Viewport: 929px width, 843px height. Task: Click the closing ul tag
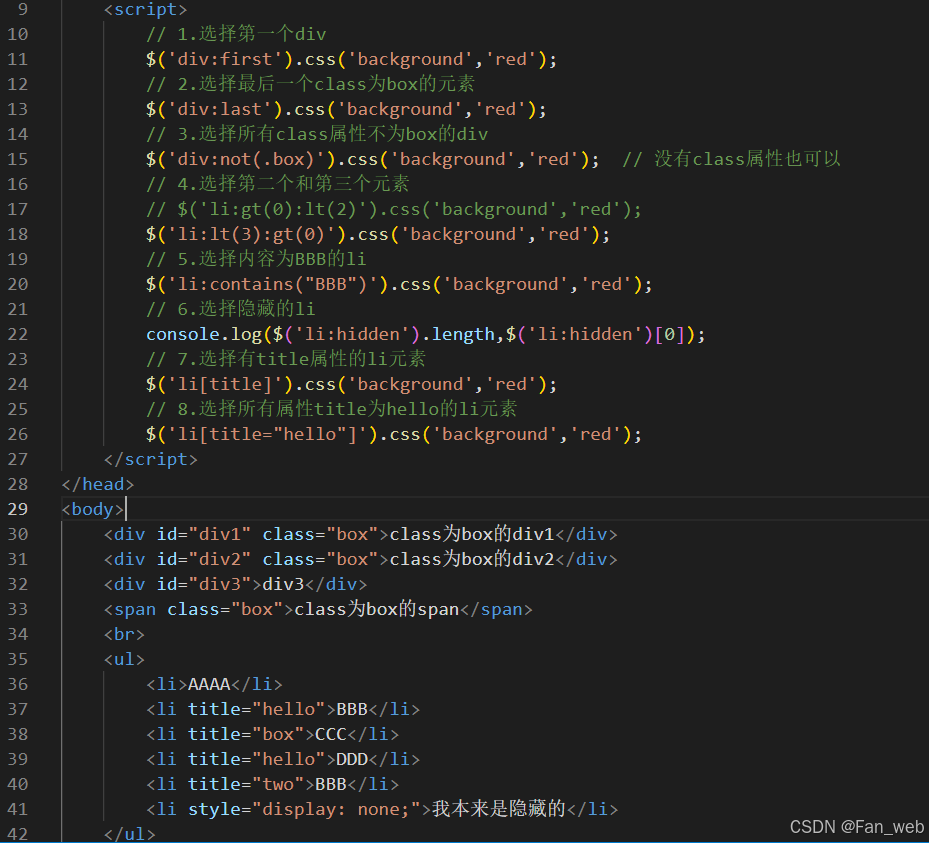130,834
